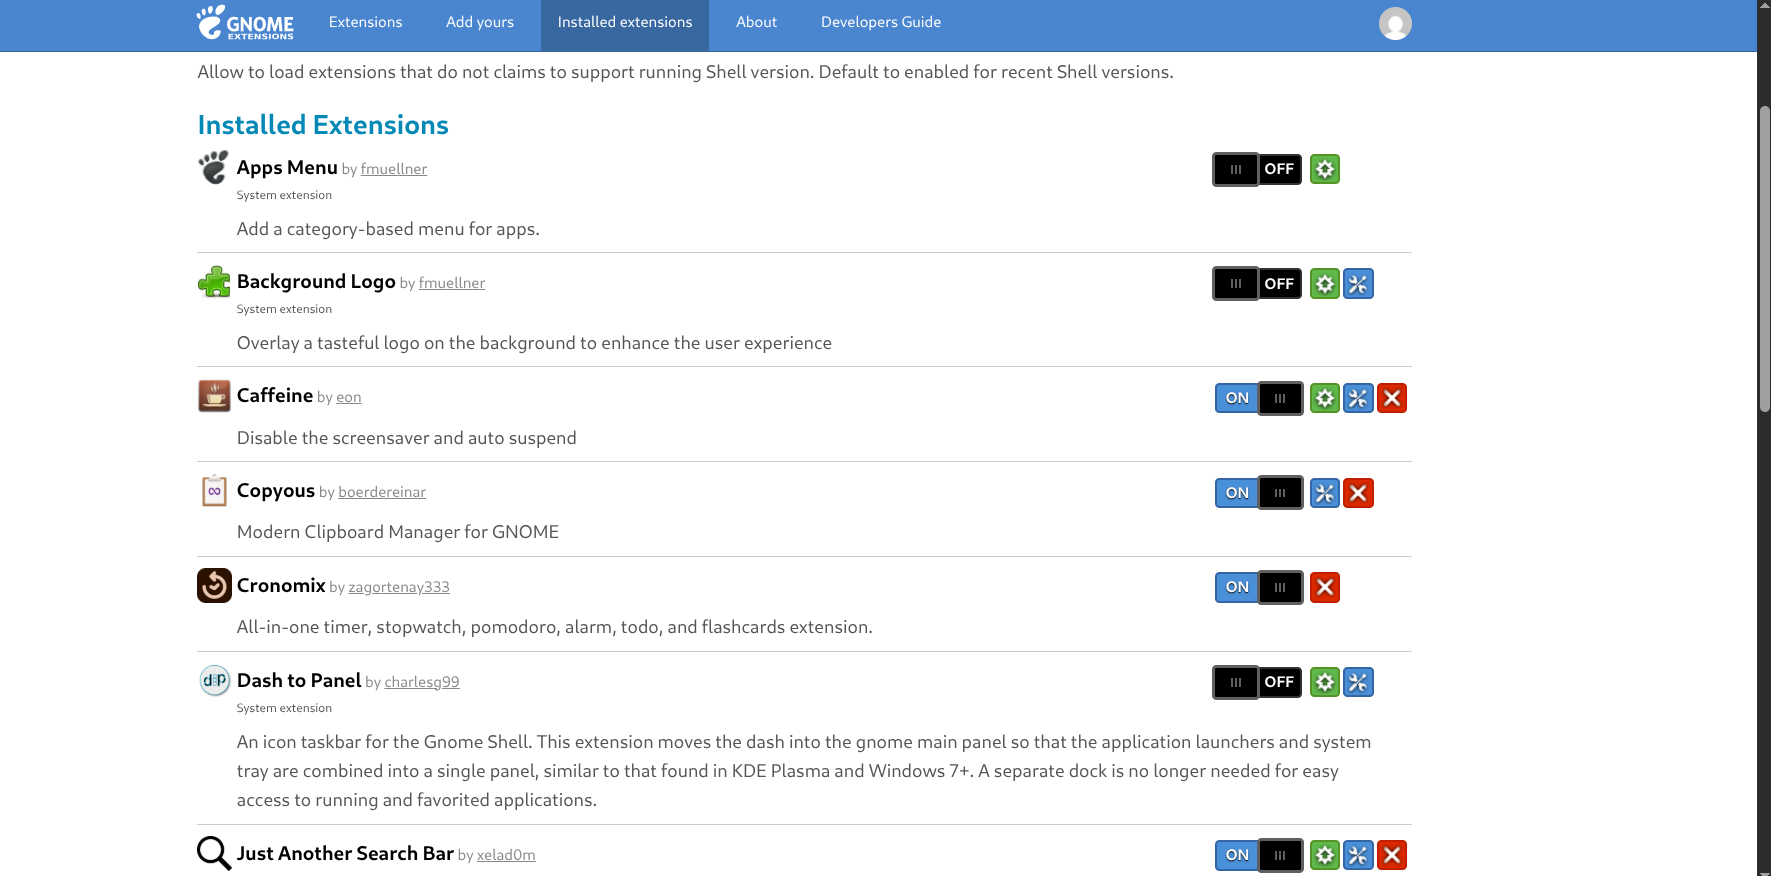Open the Copyous extension title link

tap(276, 491)
